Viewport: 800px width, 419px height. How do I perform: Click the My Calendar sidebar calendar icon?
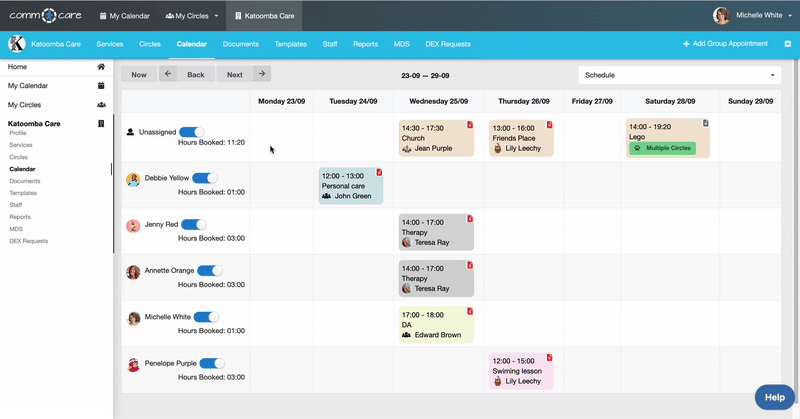tap(101, 86)
